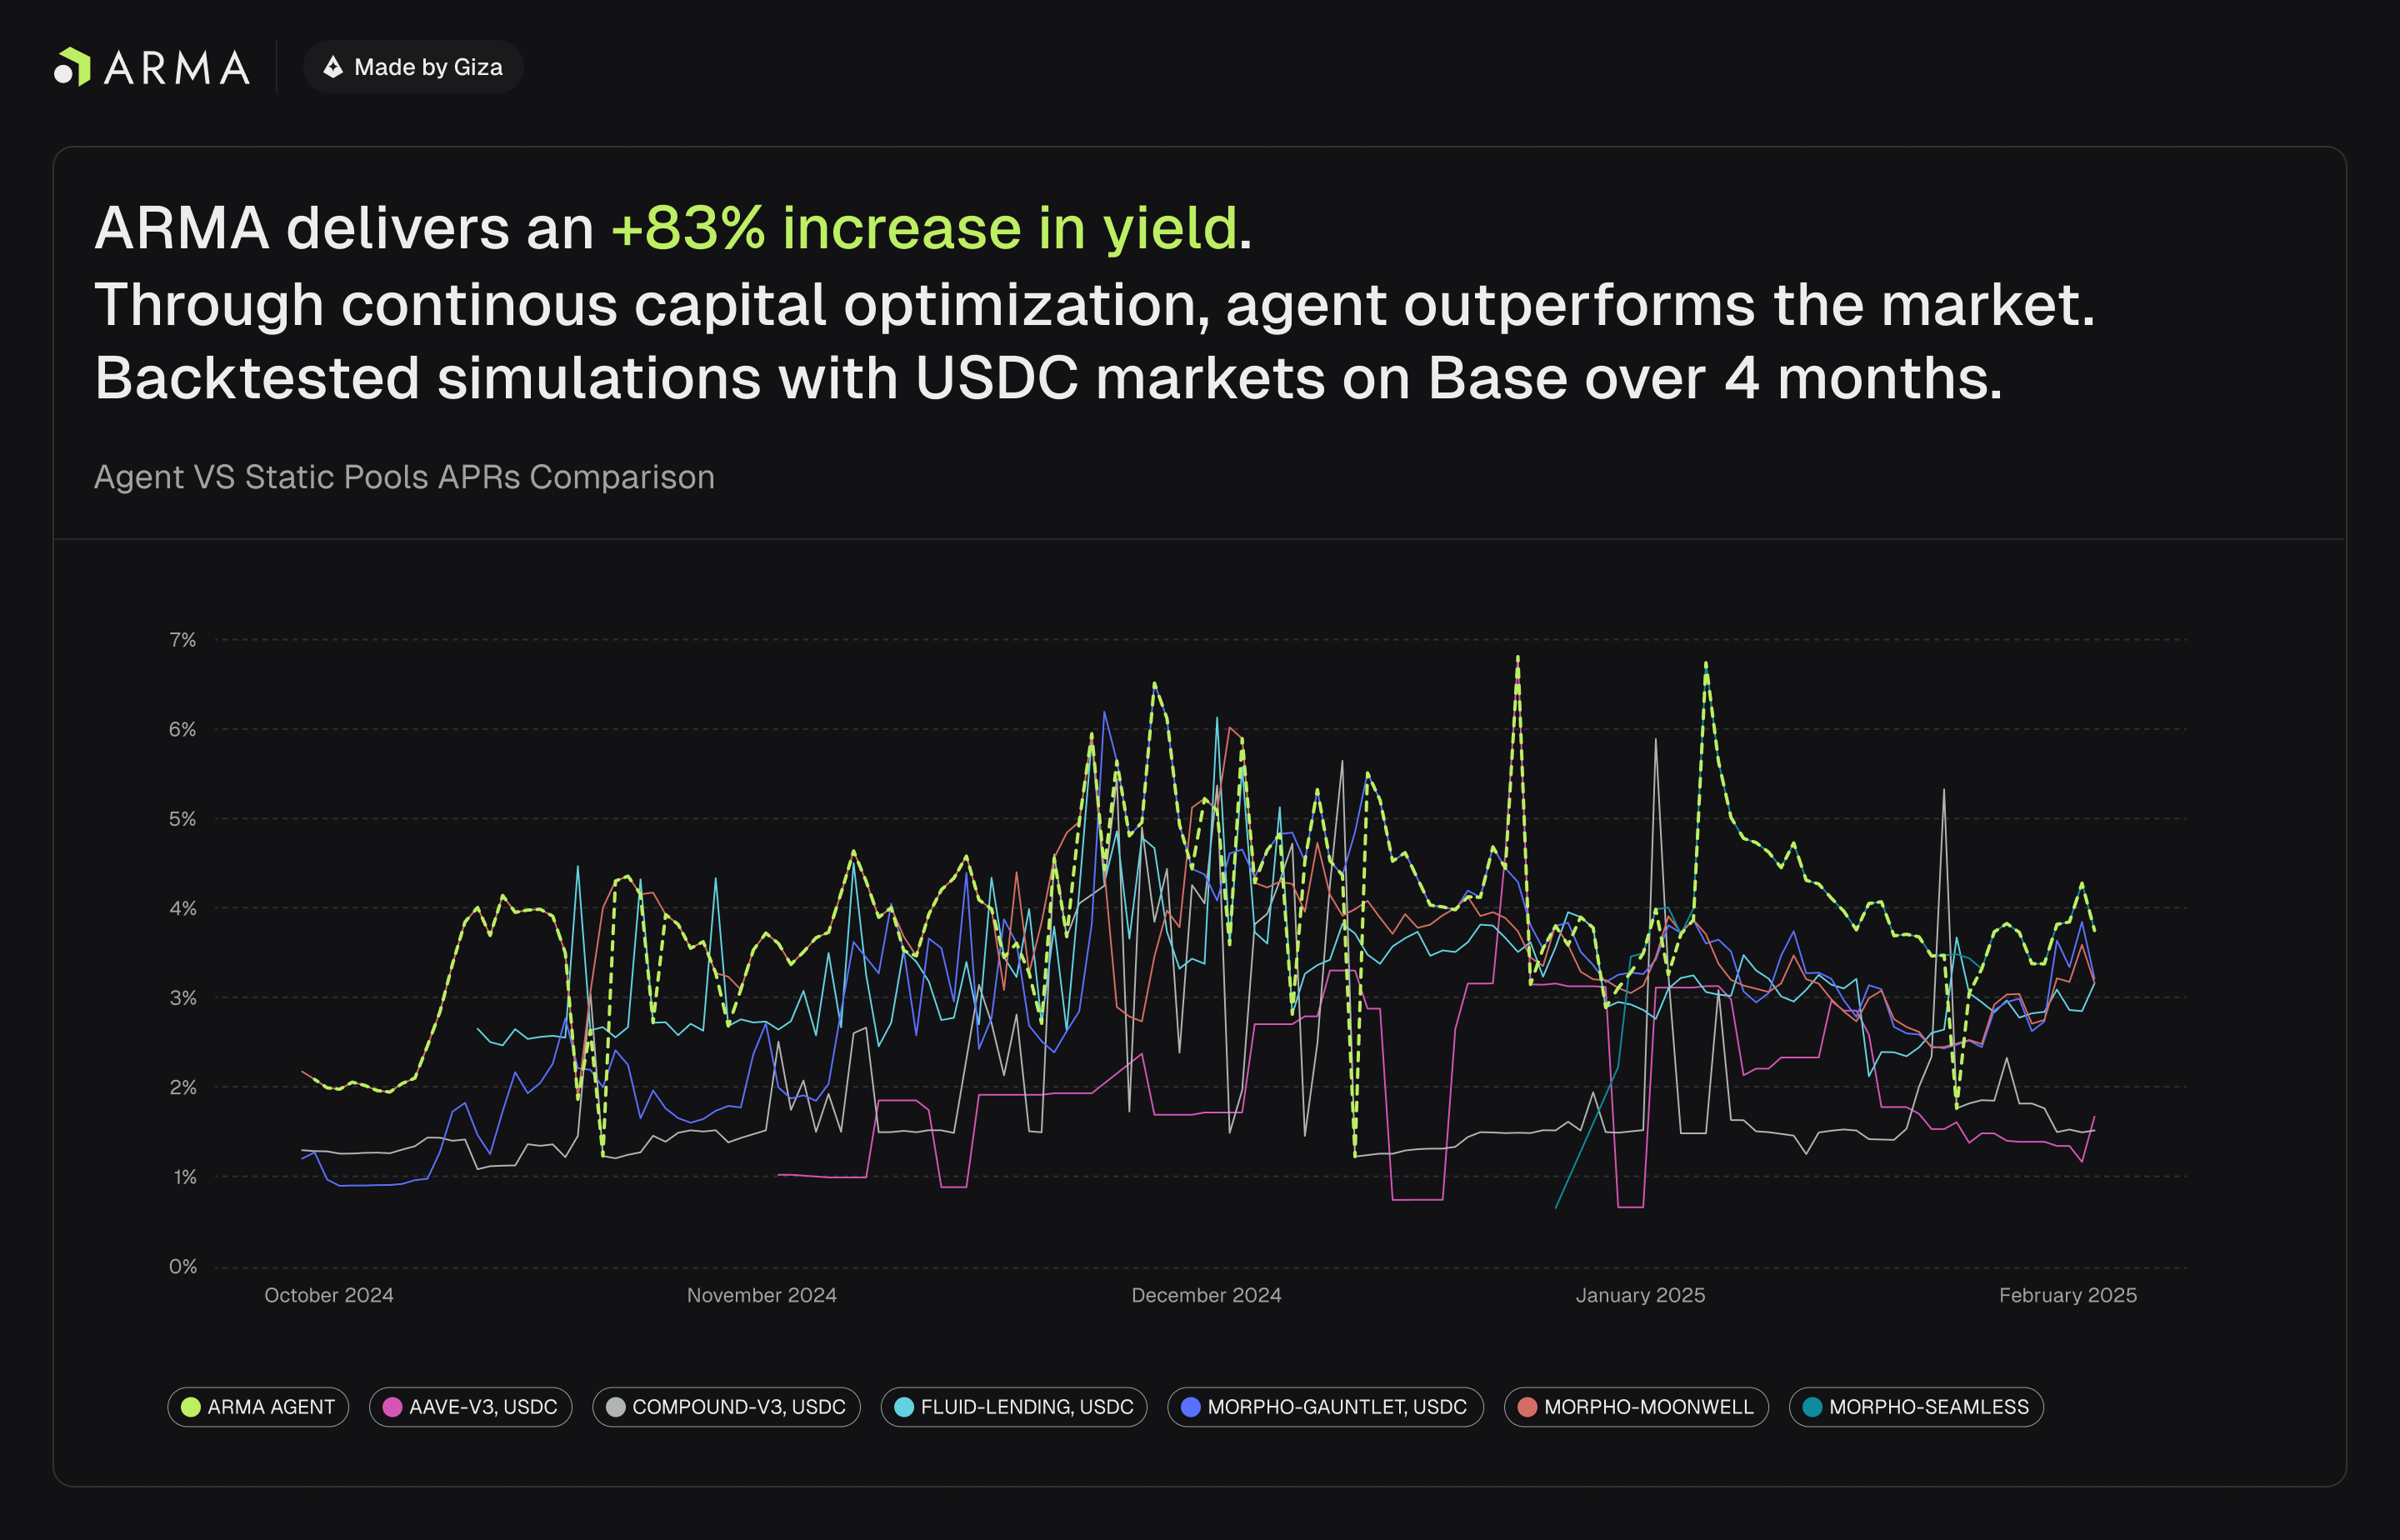Click the Giza logo icon in badge
2400x1540 pixels.
pos(333,67)
